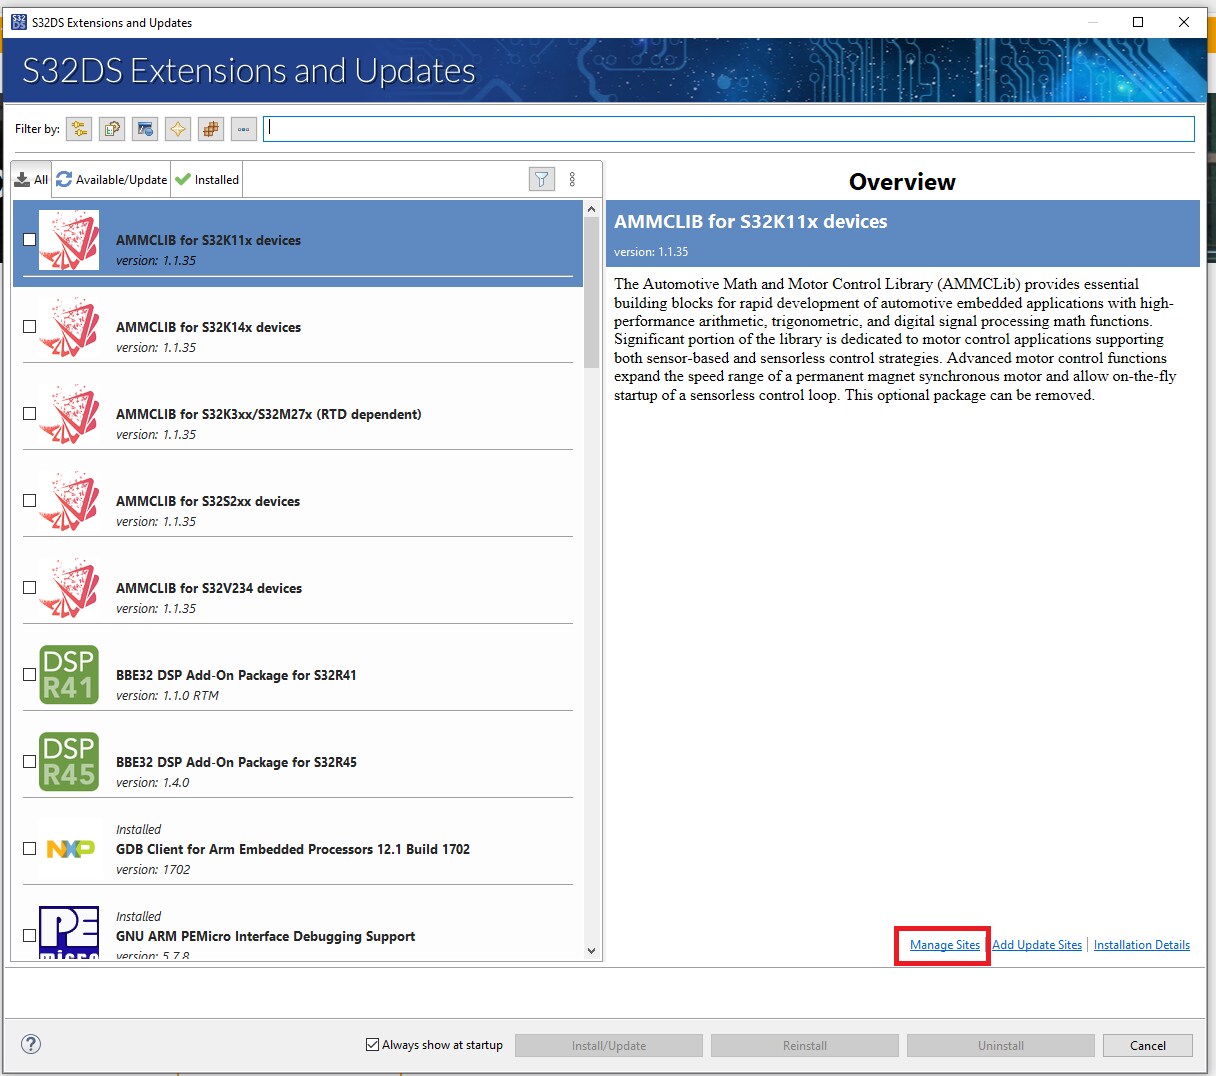Select the tools-with-gear filter icon

click(x=111, y=128)
